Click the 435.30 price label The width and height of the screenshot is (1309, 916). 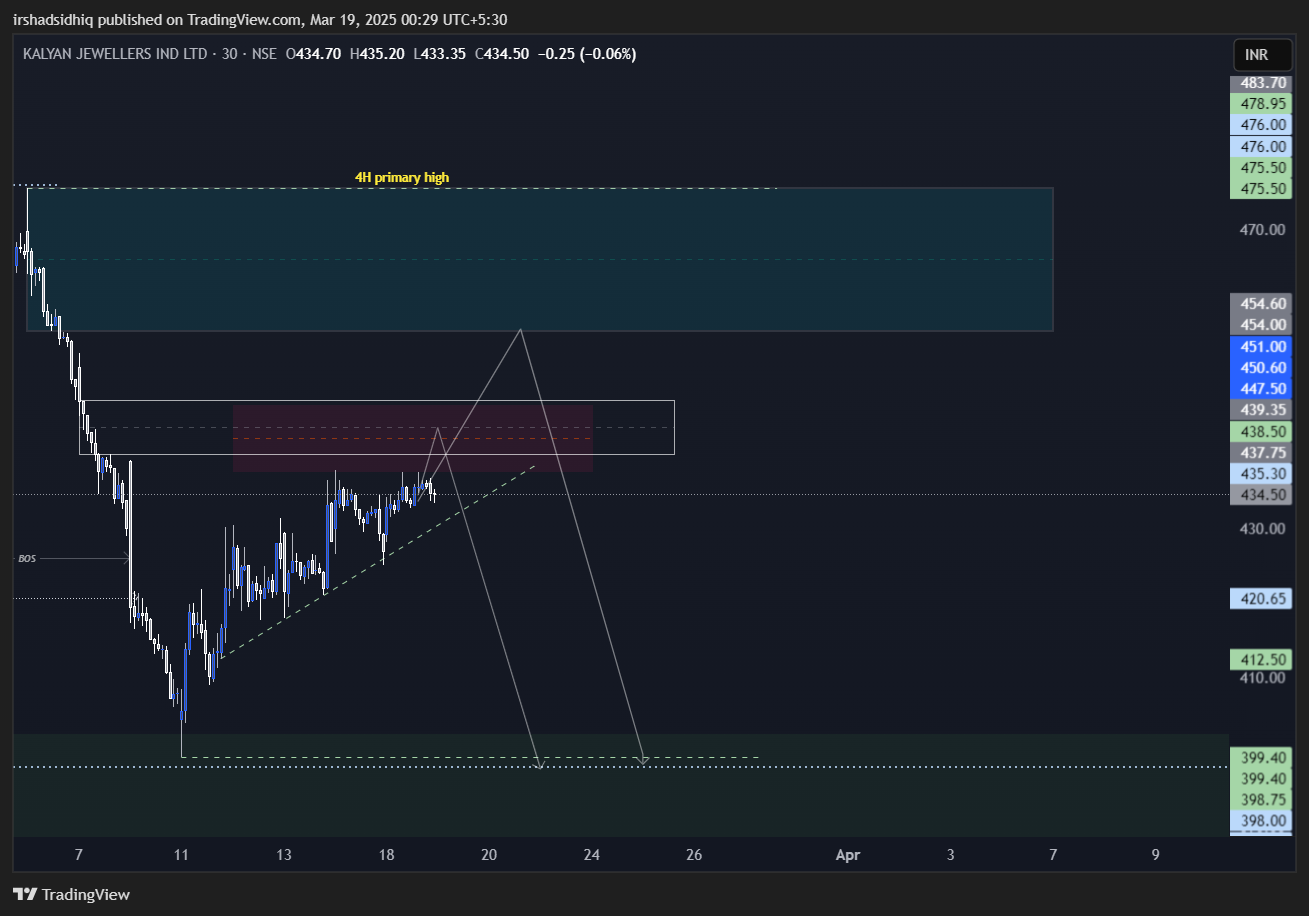(1262, 474)
